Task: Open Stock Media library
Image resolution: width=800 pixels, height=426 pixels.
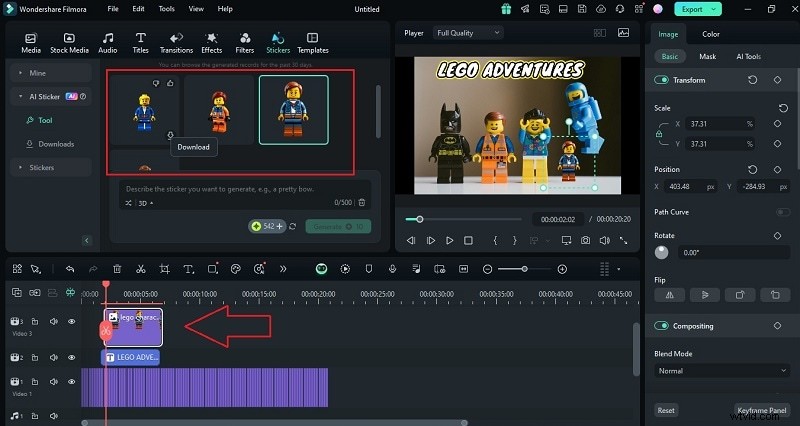Action: pyautogui.click(x=69, y=43)
